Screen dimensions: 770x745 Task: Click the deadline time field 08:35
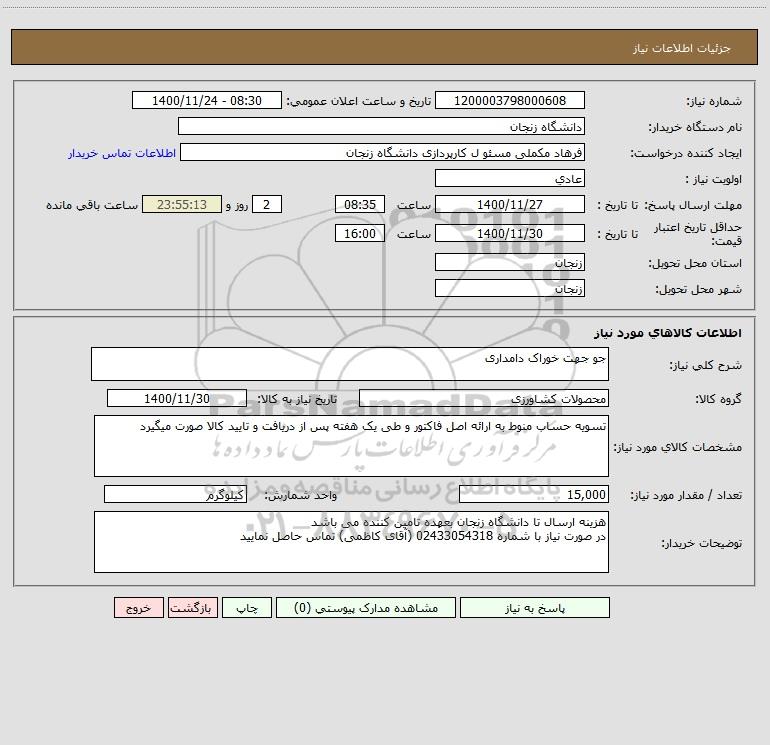click(x=359, y=204)
